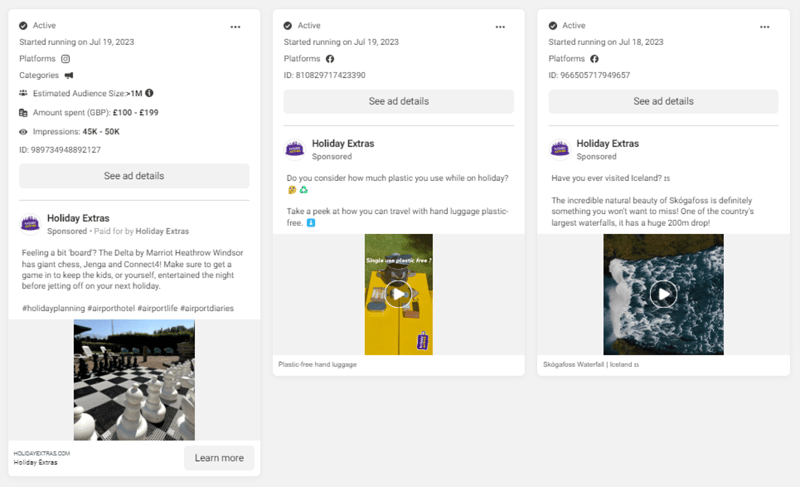Open the three-dot menu on the plastic-free luggage ad card
The height and width of the screenshot is (487, 800).
tap(500, 27)
